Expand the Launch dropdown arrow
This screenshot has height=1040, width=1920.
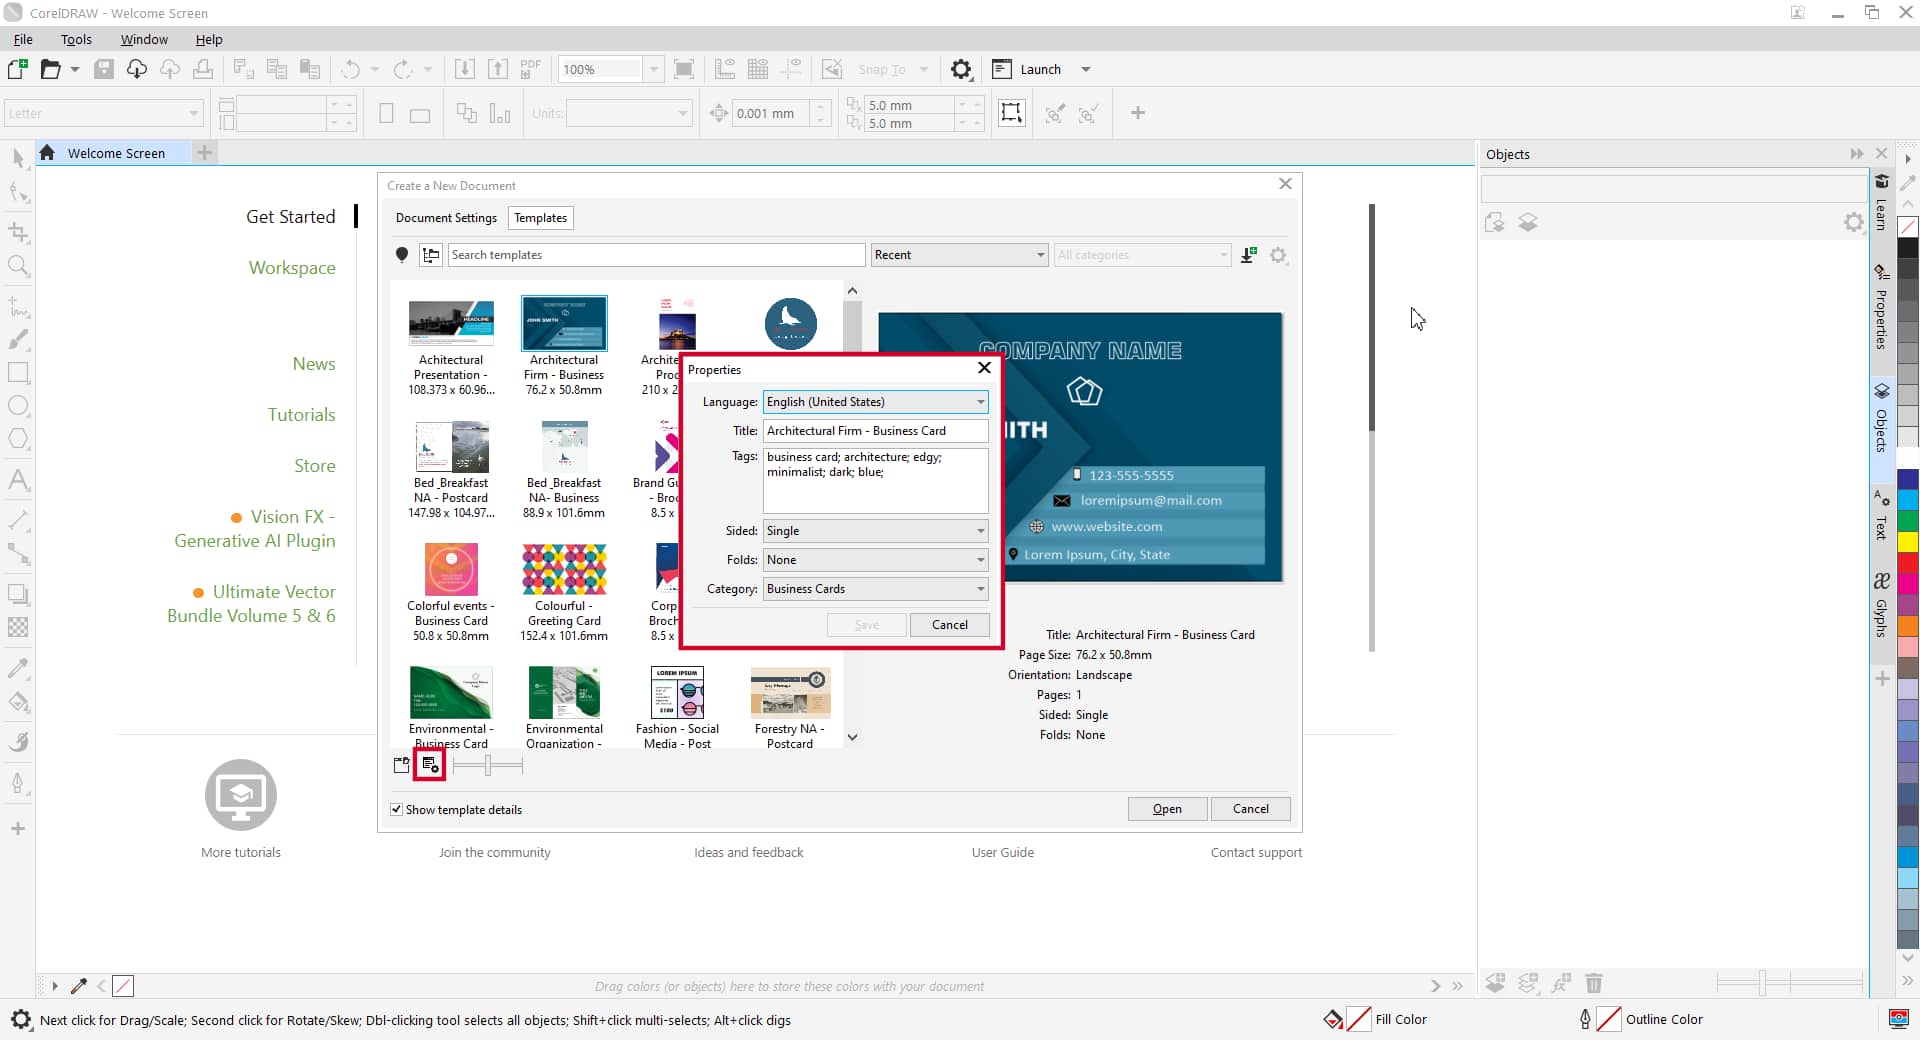coord(1086,69)
